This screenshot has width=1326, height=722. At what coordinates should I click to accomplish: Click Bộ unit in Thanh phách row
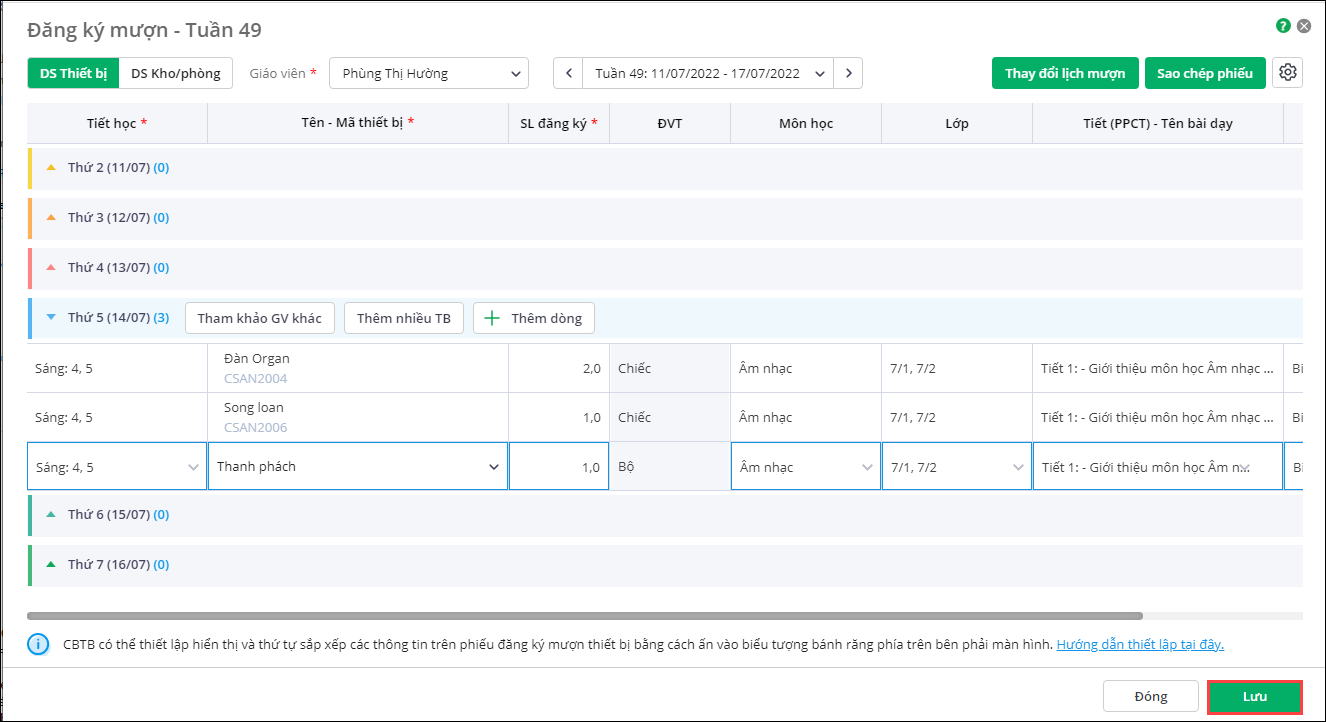627,467
